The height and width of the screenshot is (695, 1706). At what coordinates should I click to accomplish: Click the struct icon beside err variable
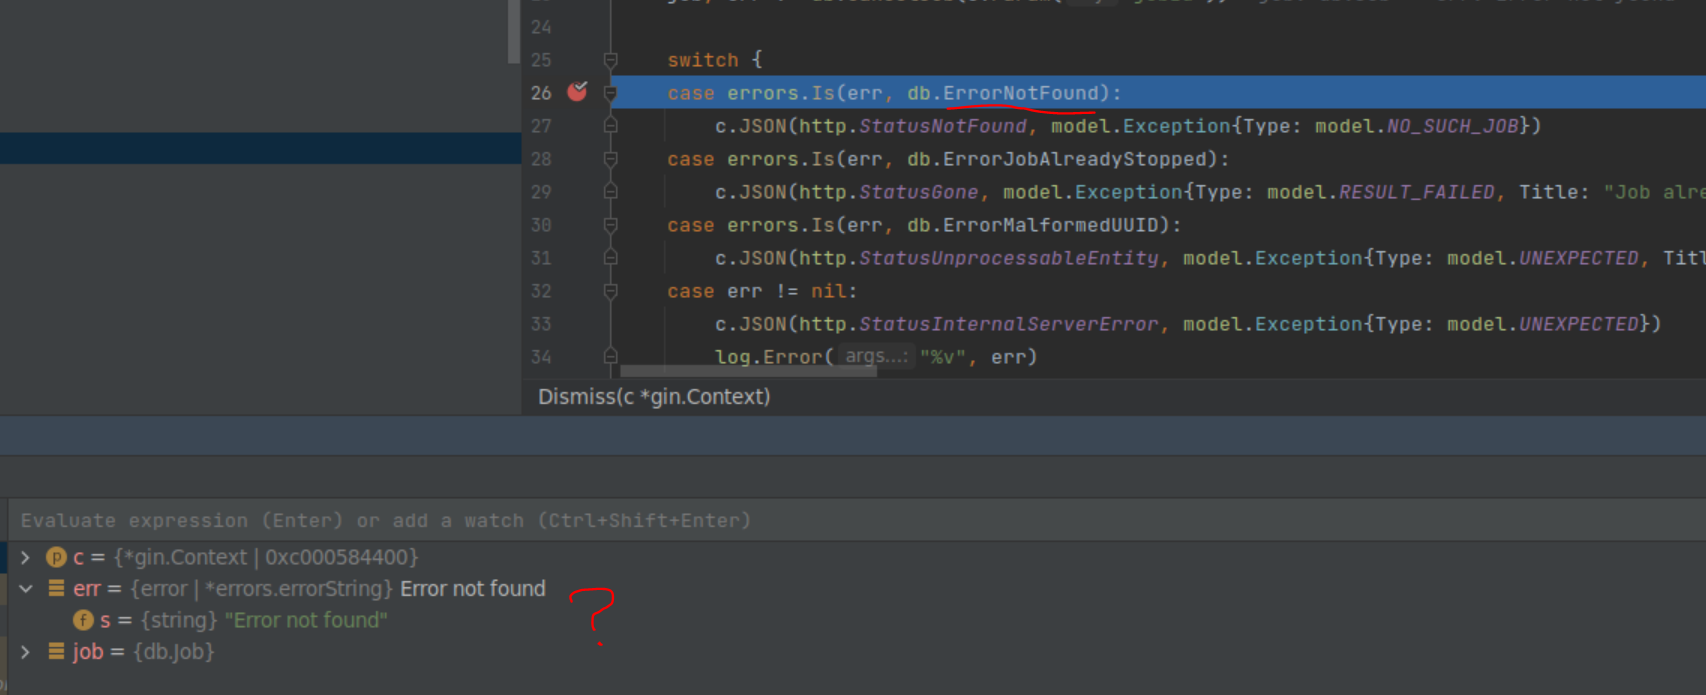tap(56, 589)
